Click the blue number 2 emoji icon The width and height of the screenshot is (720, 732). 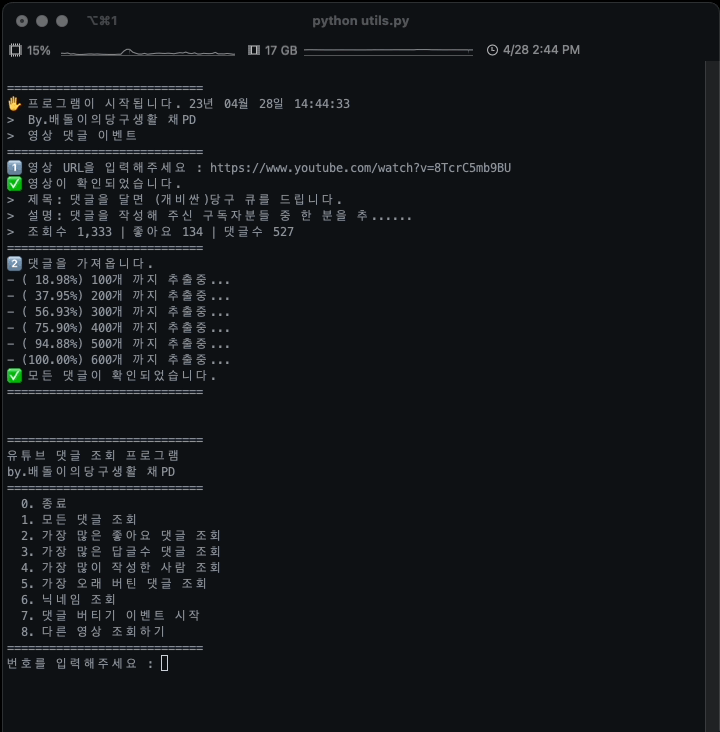pyautogui.click(x=14, y=264)
